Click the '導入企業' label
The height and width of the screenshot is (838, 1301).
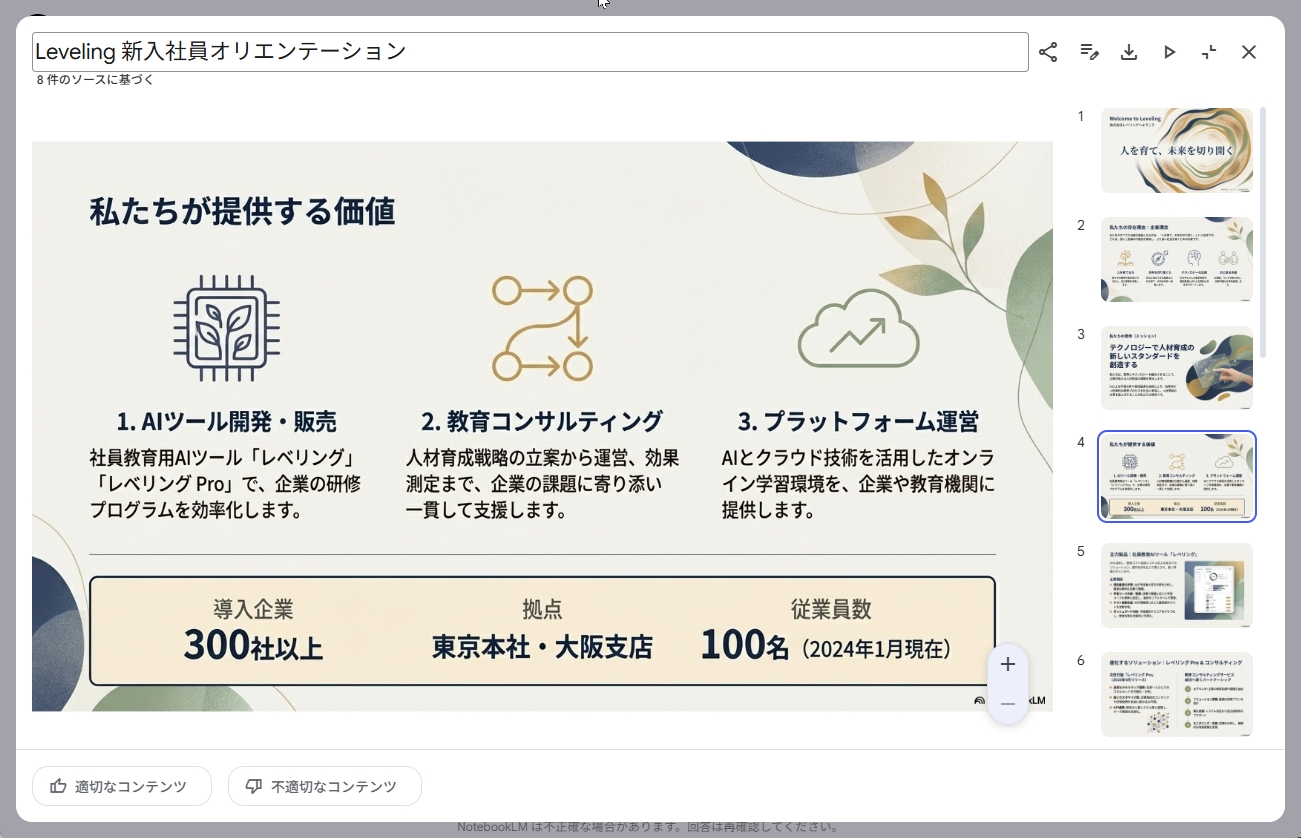[x=253, y=609]
